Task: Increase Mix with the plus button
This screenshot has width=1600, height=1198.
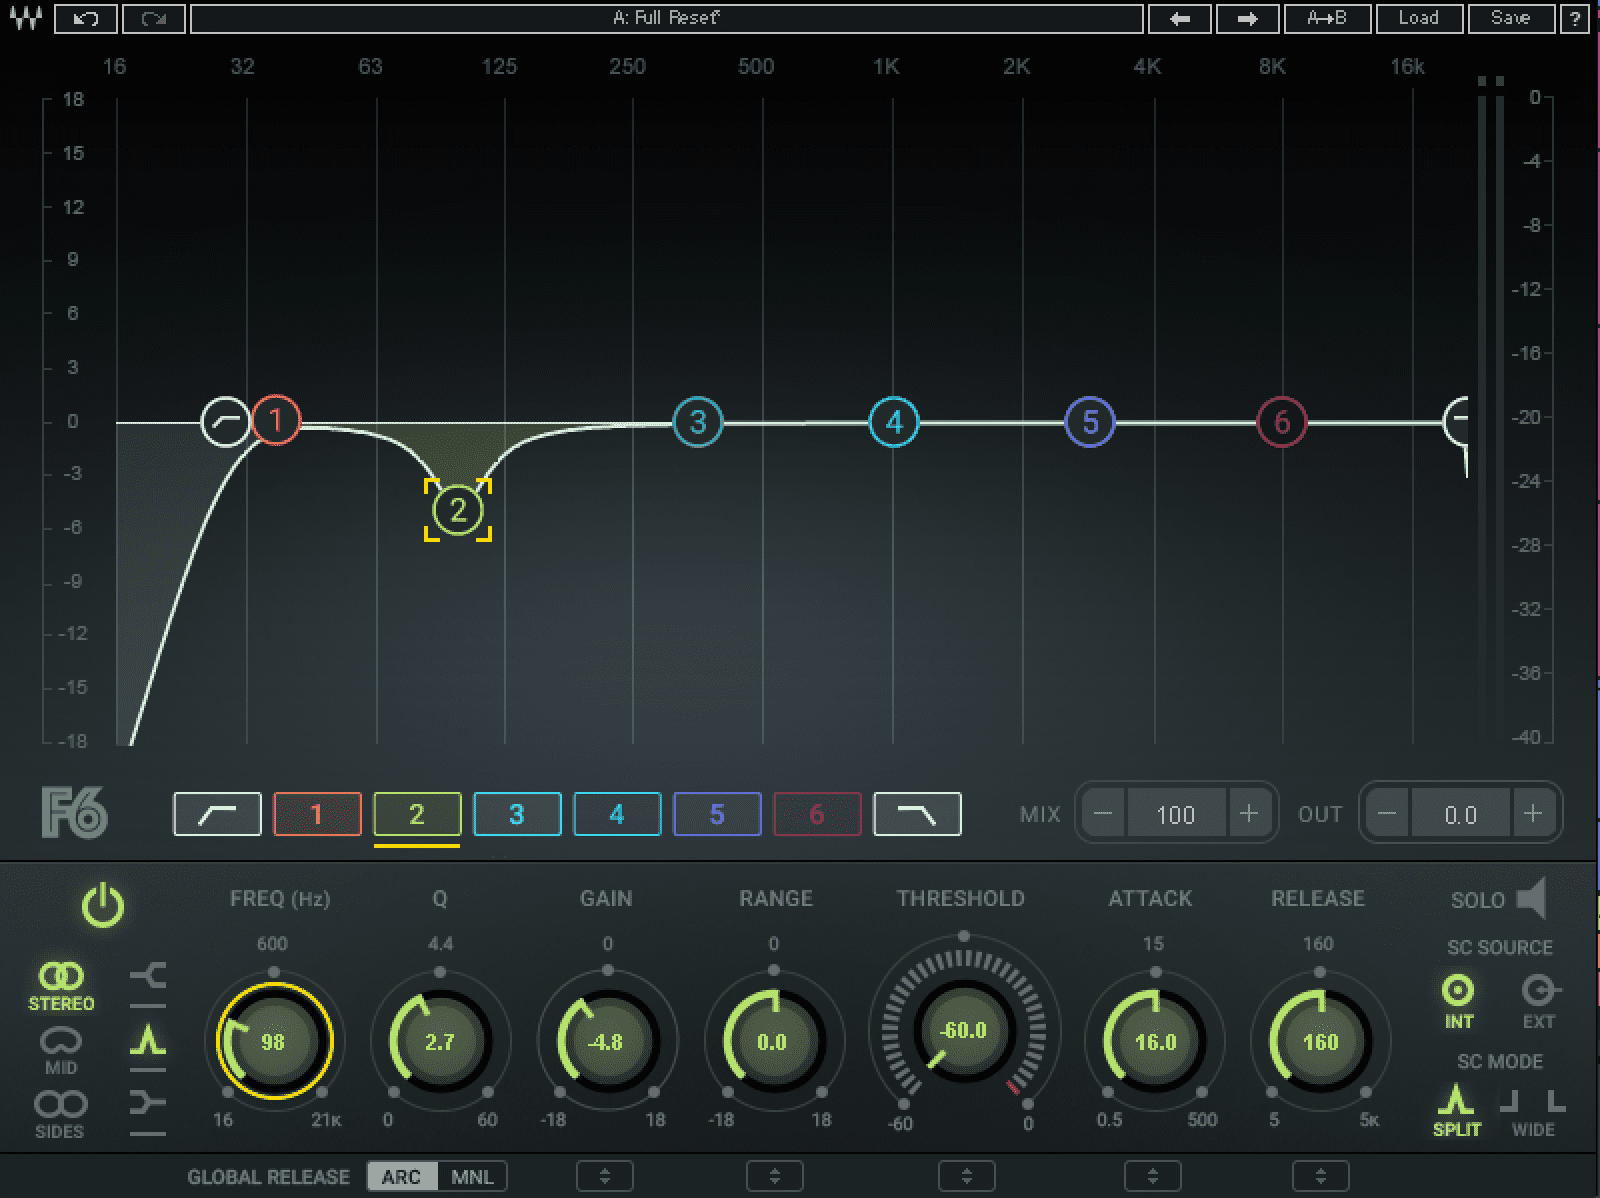Action: (1249, 814)
